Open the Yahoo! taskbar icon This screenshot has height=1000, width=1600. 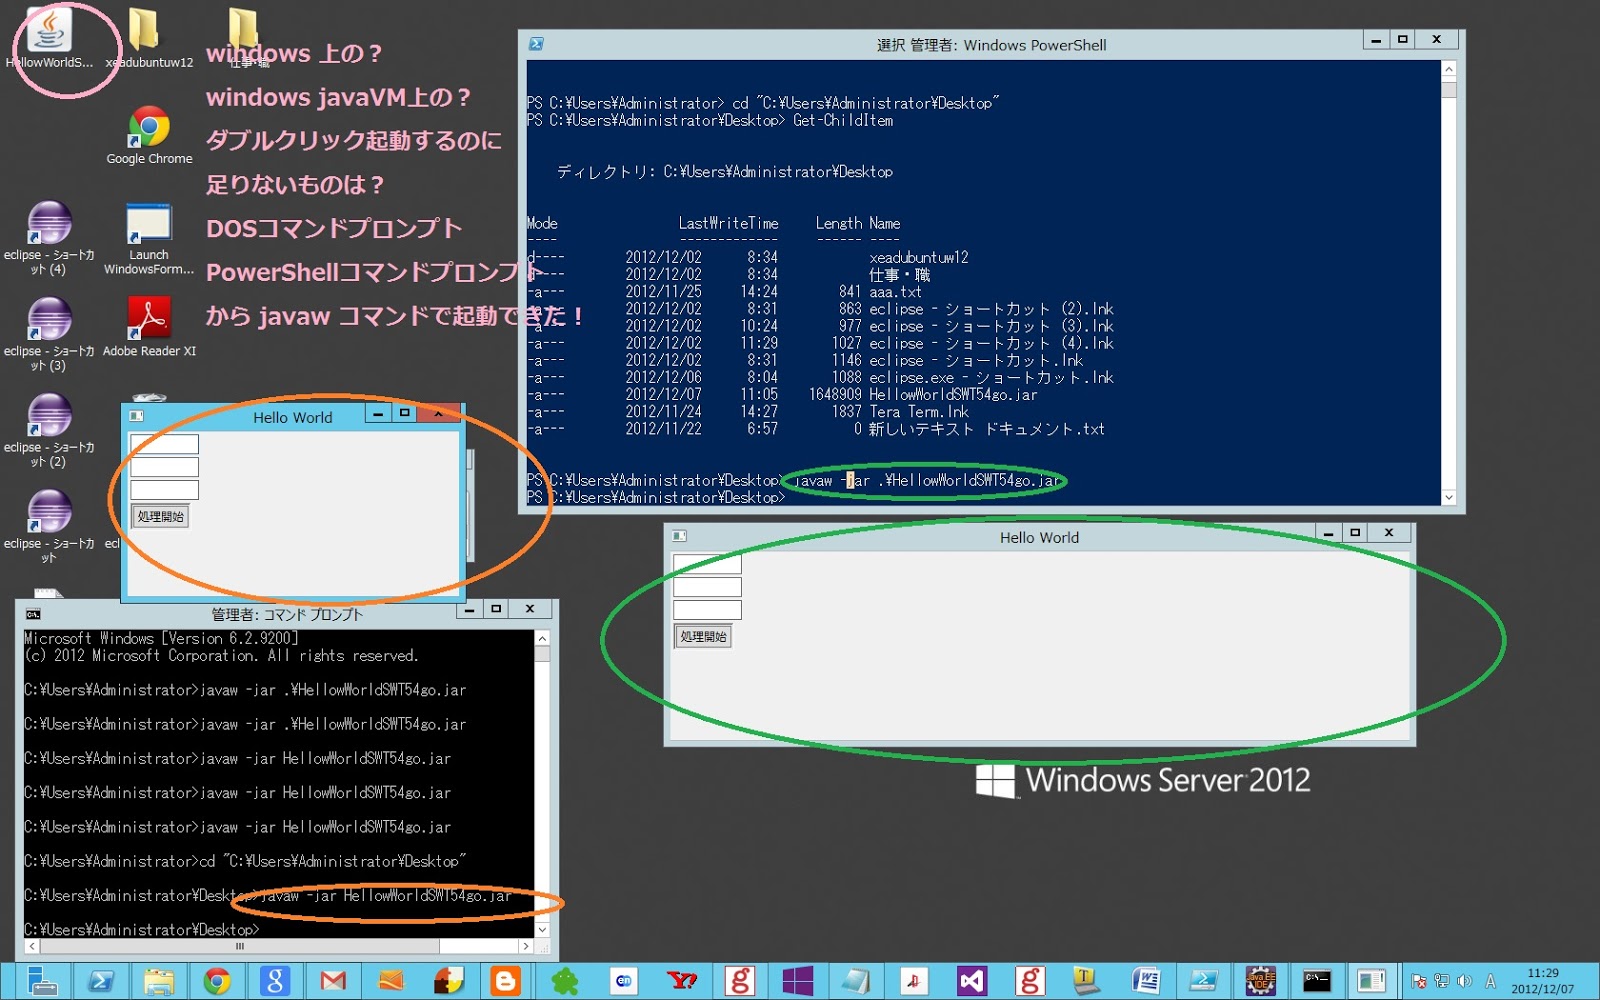click(682, 981)
